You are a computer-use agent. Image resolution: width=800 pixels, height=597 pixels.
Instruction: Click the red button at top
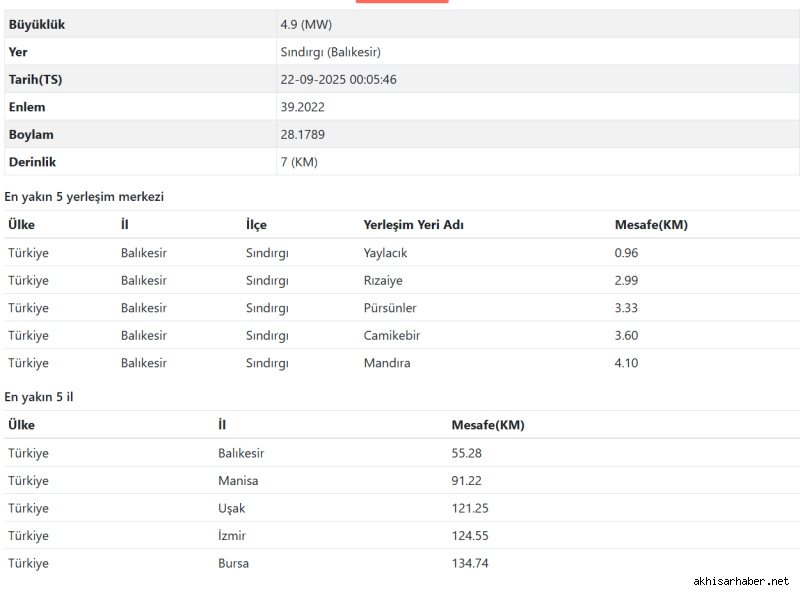(401, 1)
